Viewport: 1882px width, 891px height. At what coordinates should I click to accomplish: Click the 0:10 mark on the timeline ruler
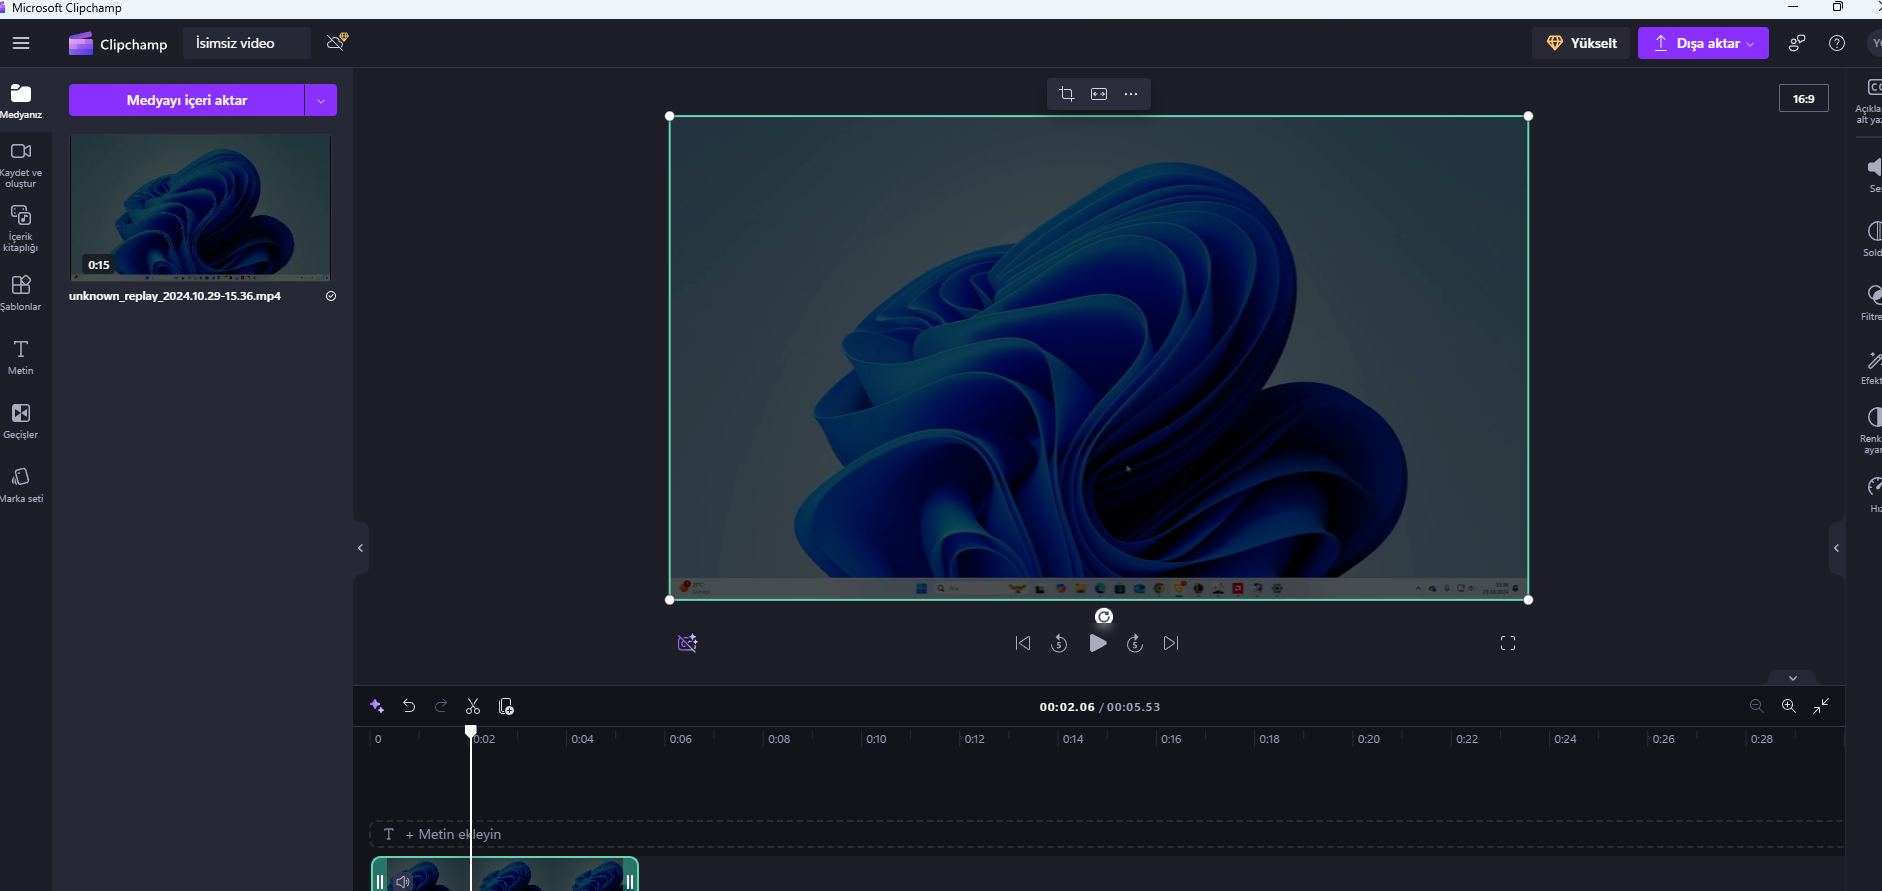coord(876,739)
